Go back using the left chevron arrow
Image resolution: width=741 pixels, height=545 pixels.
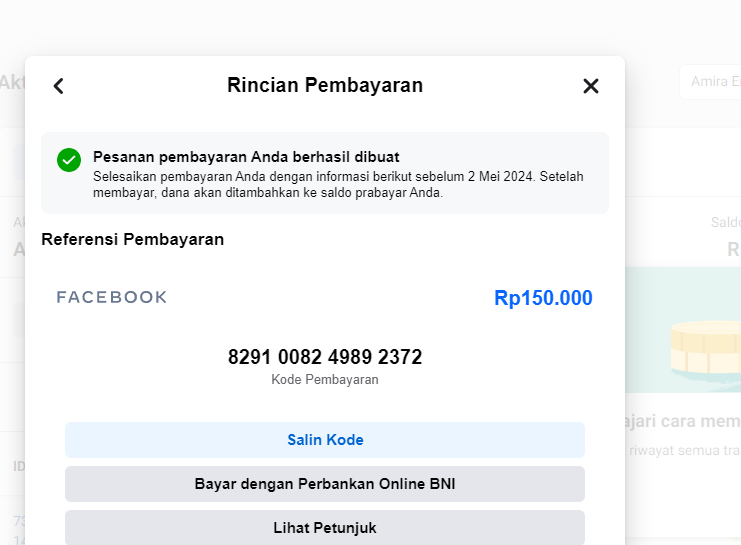point(59,86)
